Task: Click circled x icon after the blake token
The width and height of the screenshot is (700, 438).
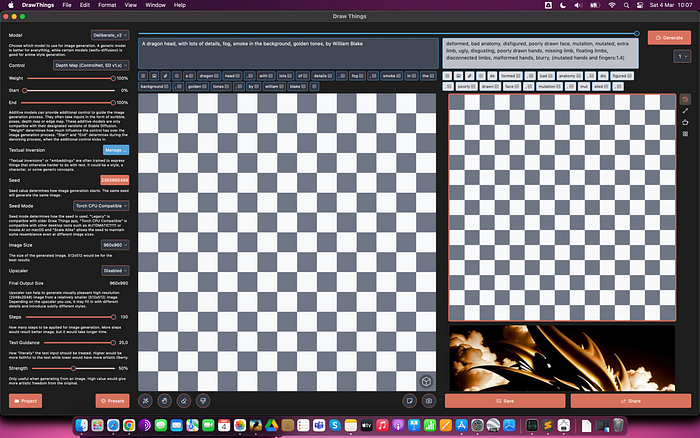Action: (314, 87)
